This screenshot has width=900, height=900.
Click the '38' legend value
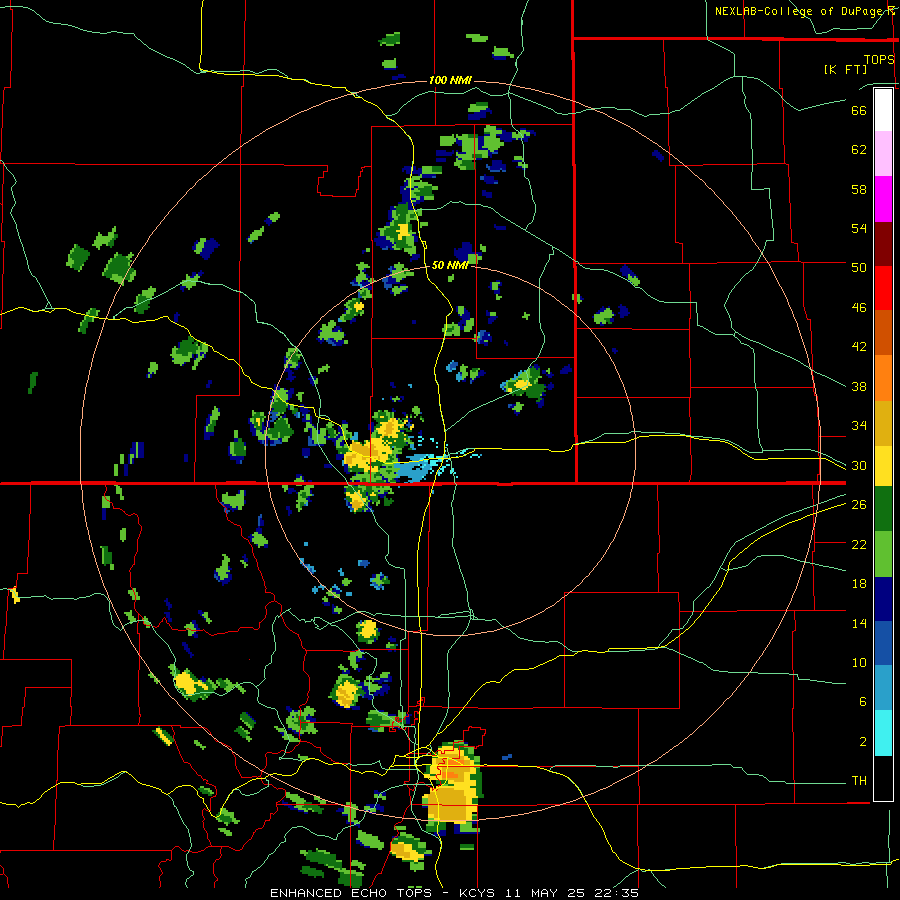[x=859, y=386]
